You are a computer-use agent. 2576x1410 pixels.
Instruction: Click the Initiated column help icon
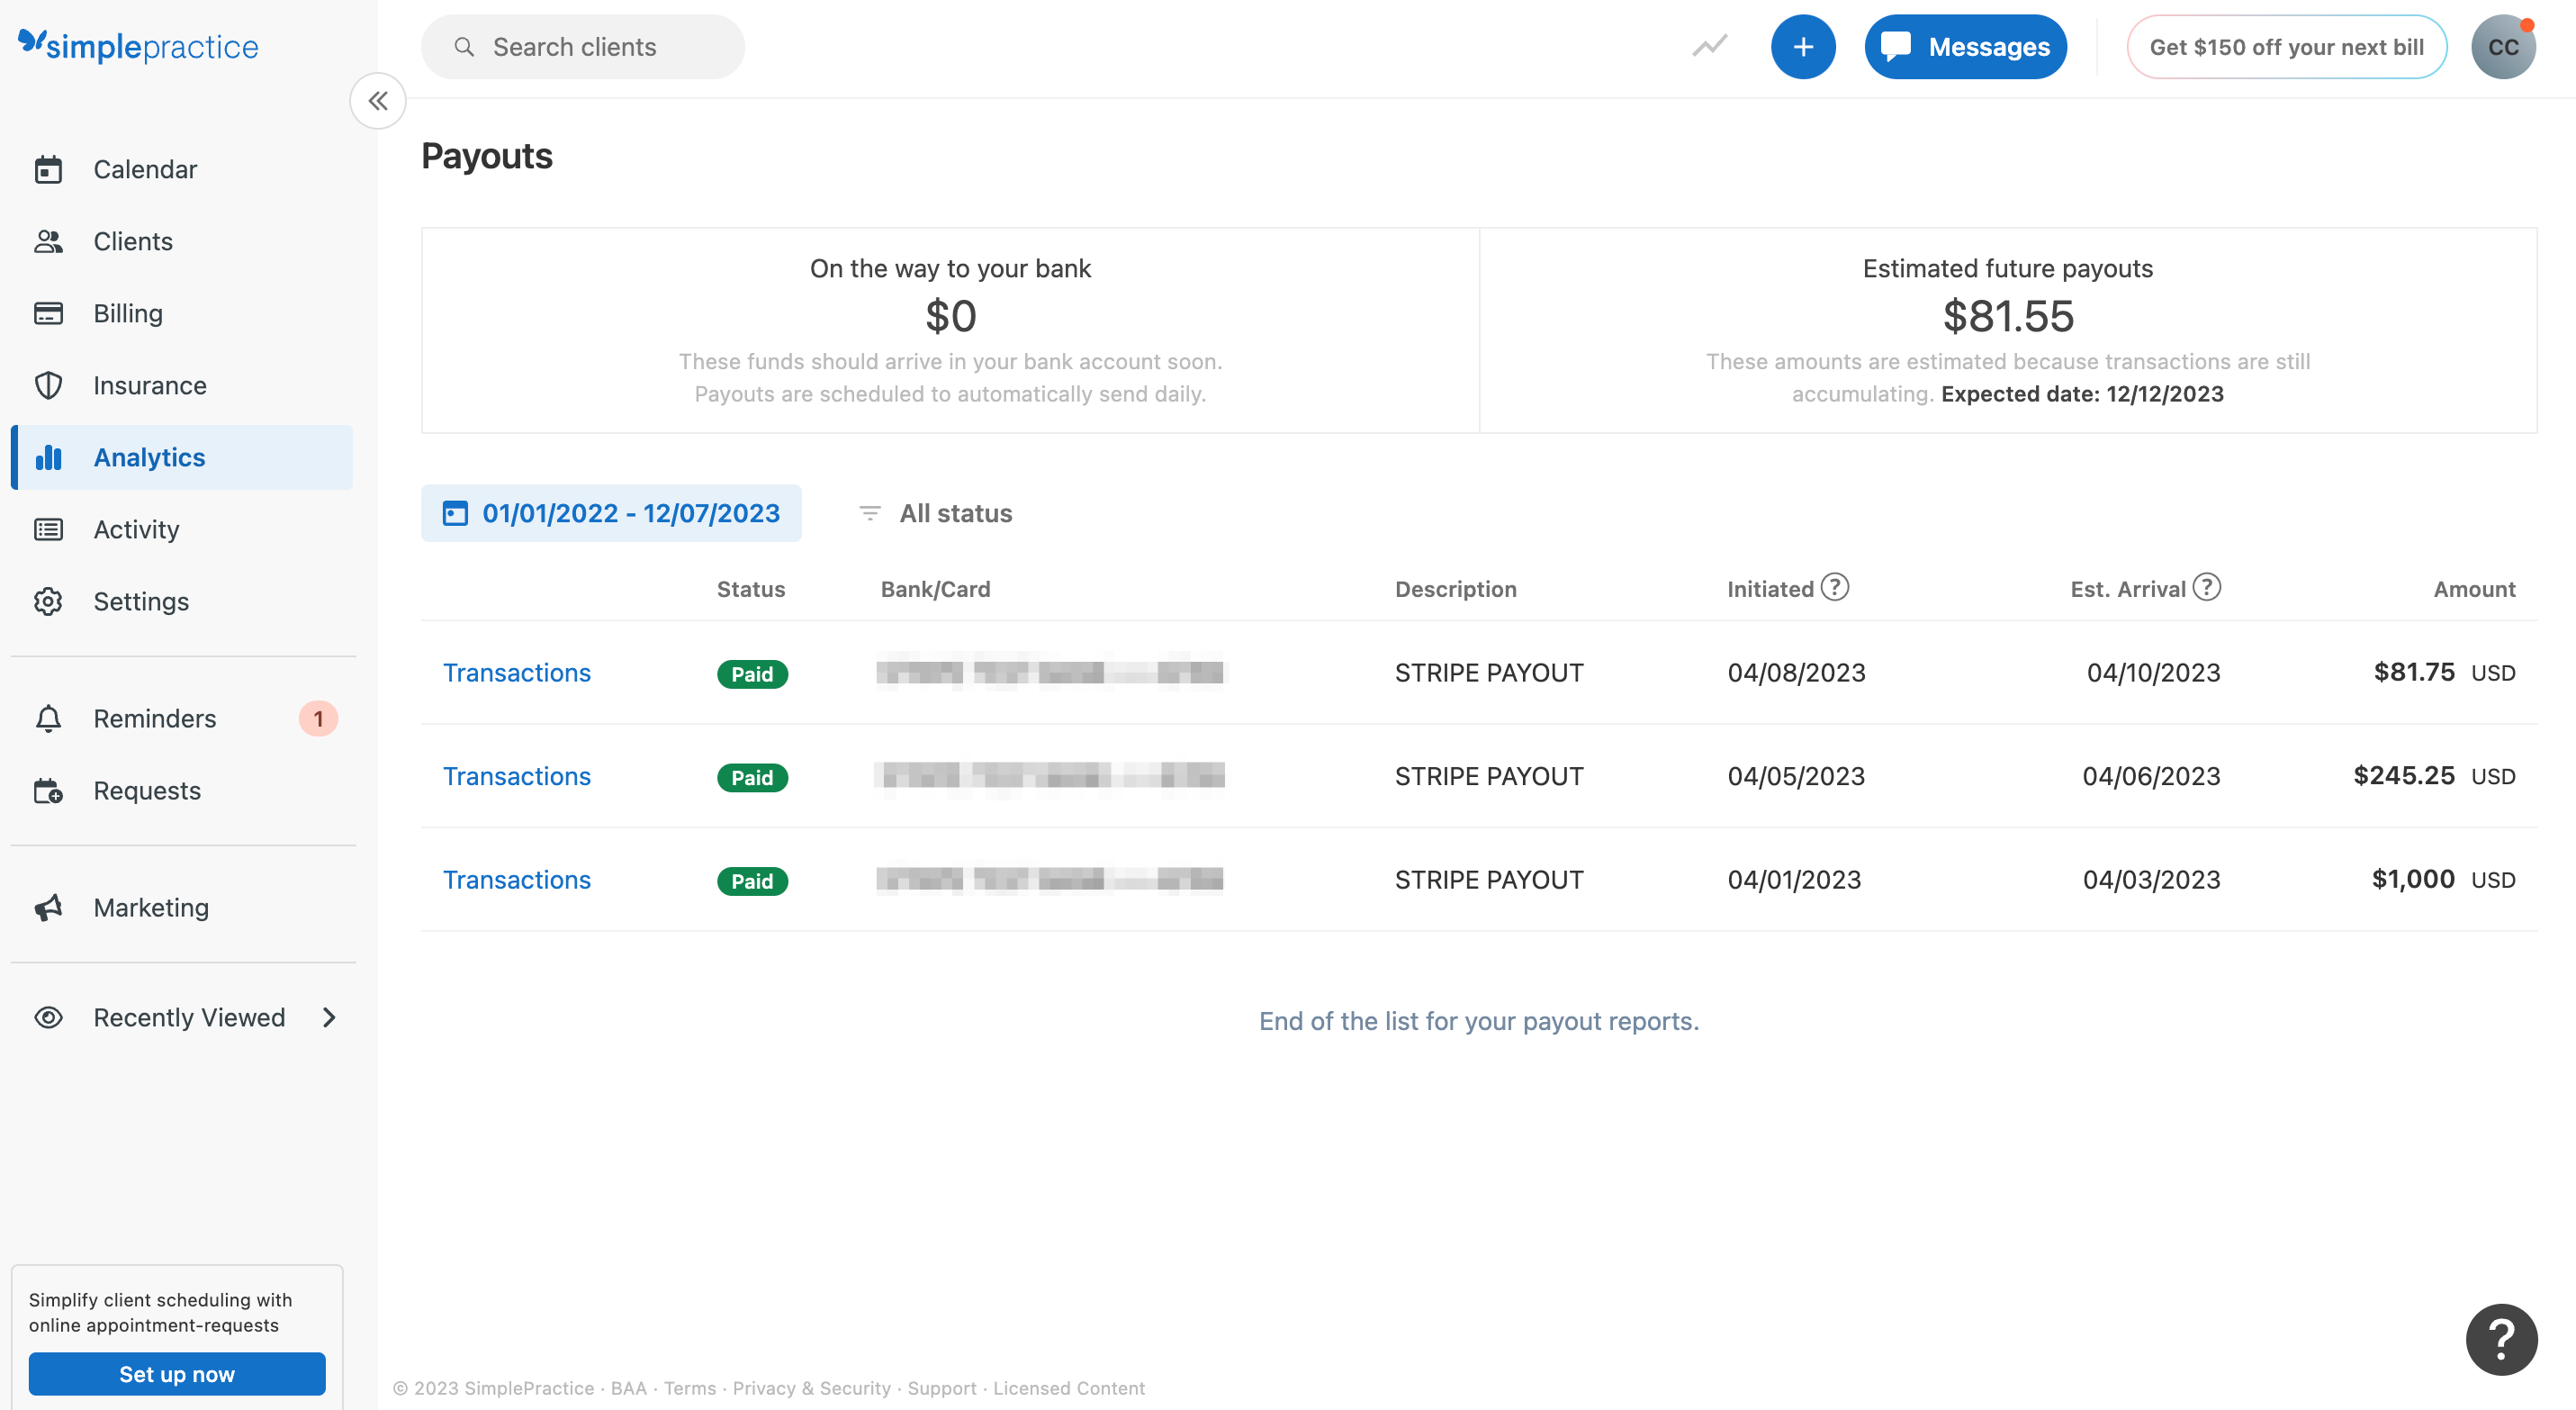pyautogui.click(x=1834, y=587)
